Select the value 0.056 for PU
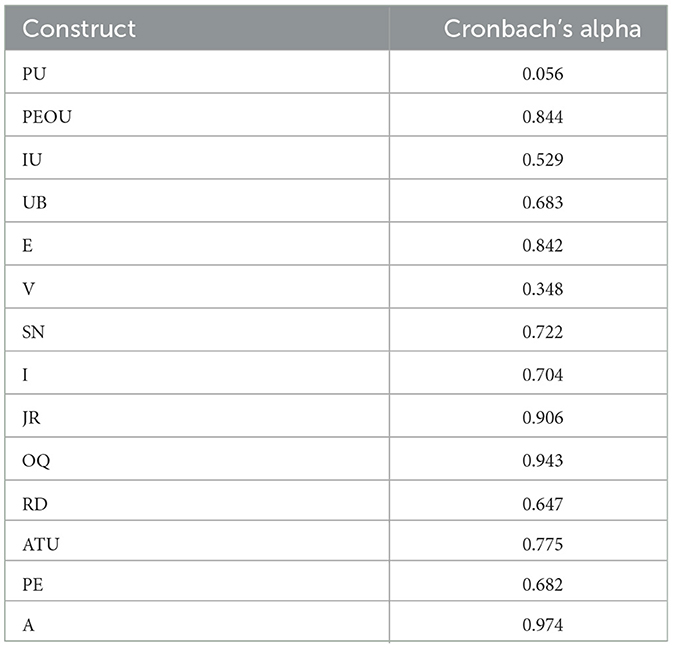This screenshot has width=673, height=648. point(543,74)
